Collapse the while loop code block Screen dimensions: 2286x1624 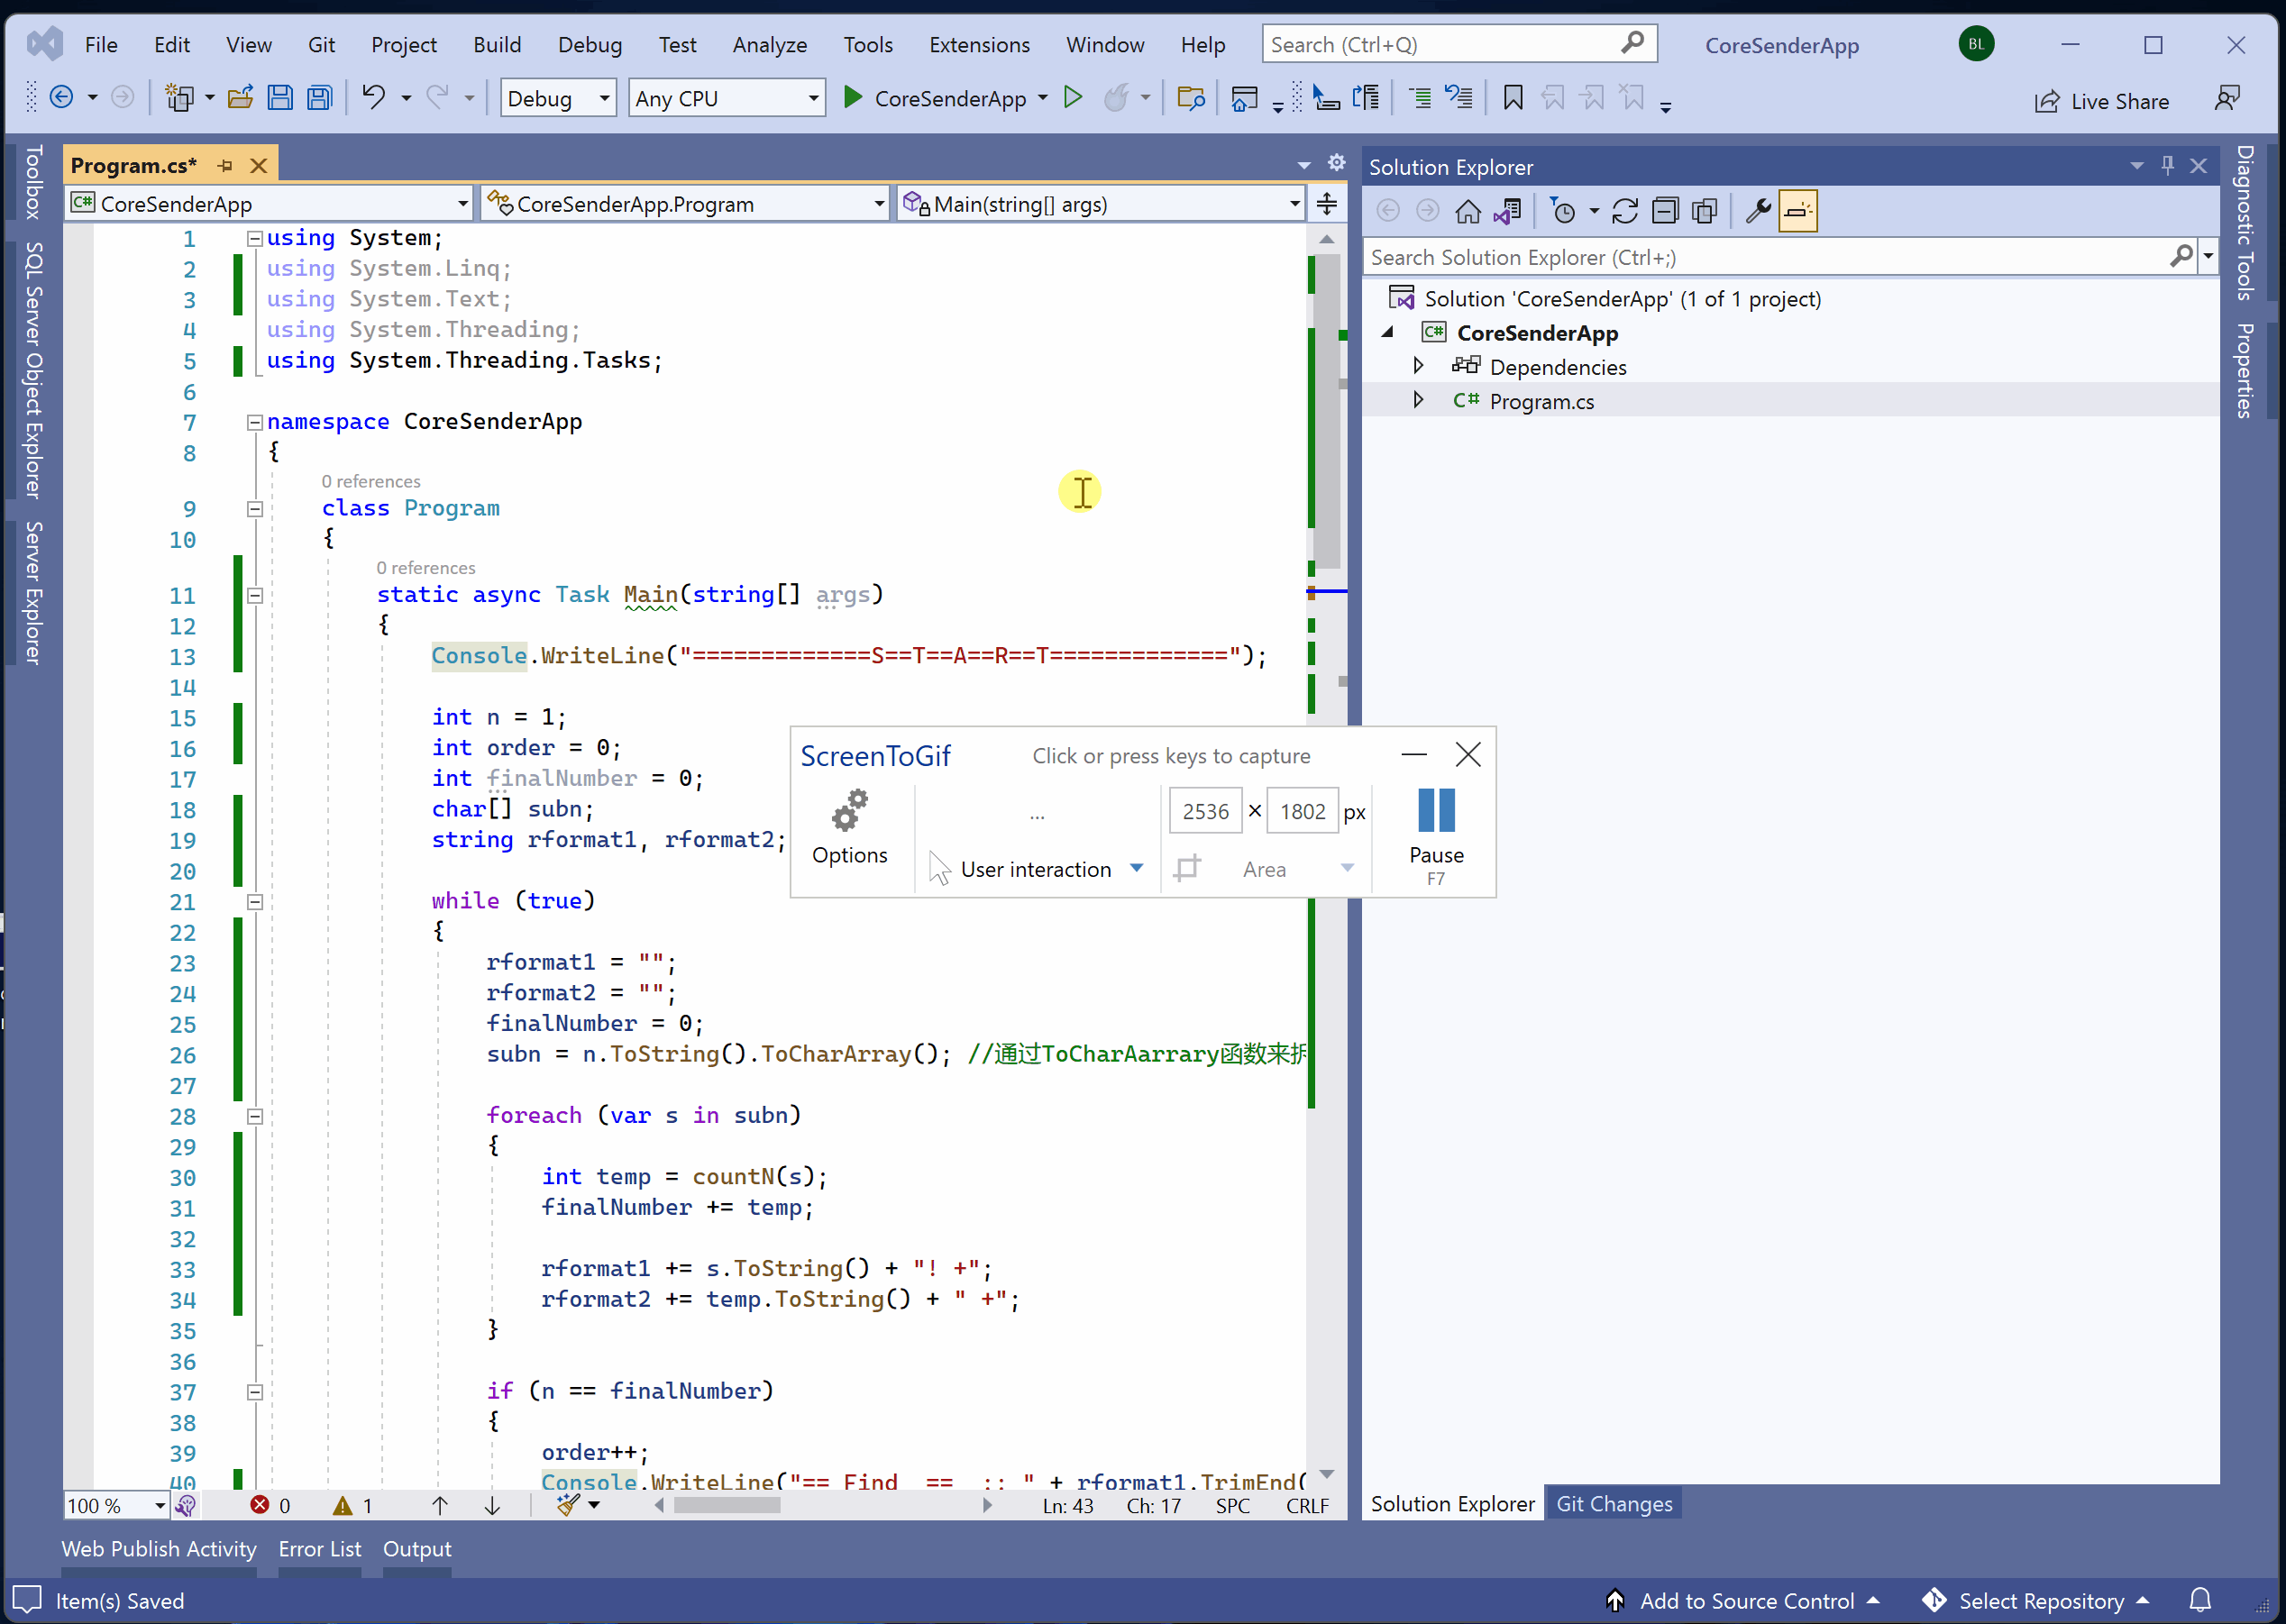[255, 901]
